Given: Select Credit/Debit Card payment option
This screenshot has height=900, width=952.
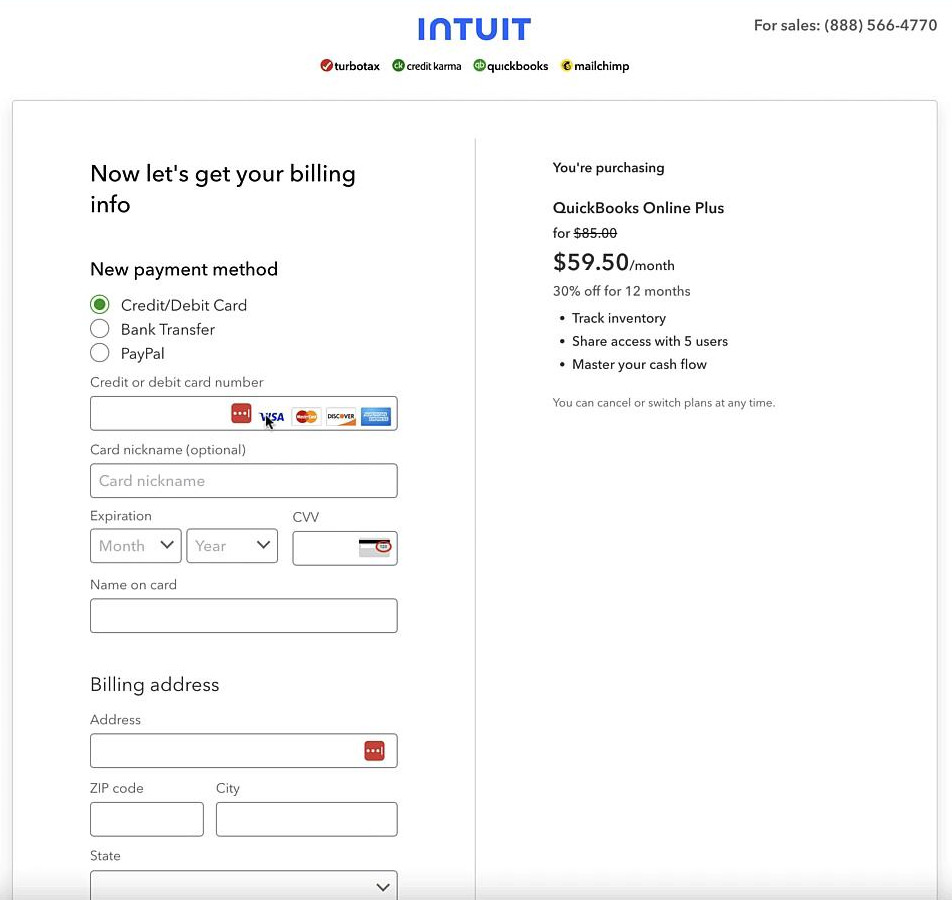Looking at the screenshot, I should pyautogui.click(x=100, y=305).
